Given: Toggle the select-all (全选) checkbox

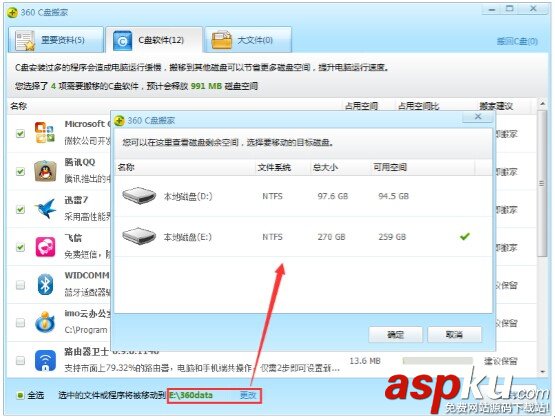Looking at the screenshot, I should 20,395.
